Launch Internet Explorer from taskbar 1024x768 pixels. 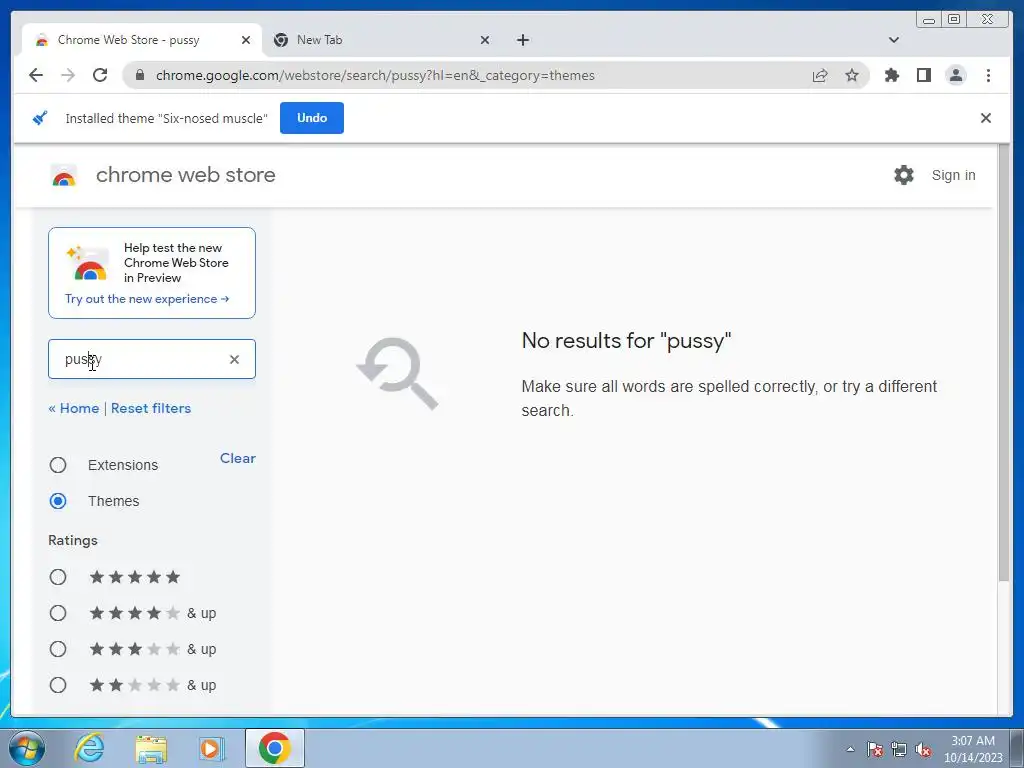point(89,748)
